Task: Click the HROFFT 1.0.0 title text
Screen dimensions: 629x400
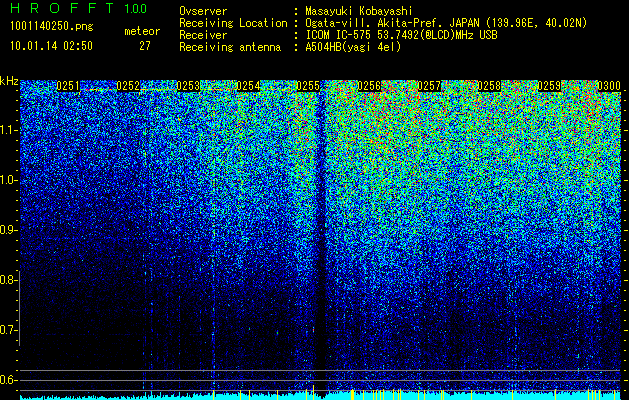Action: coord(78,8)
